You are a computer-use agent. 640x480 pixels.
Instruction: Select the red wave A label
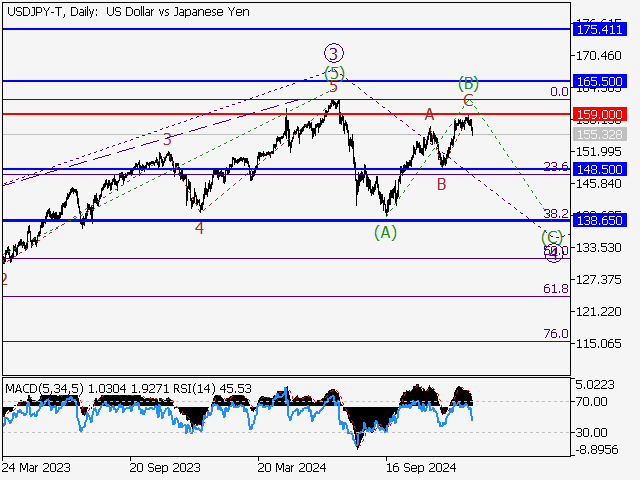point(429,115)
